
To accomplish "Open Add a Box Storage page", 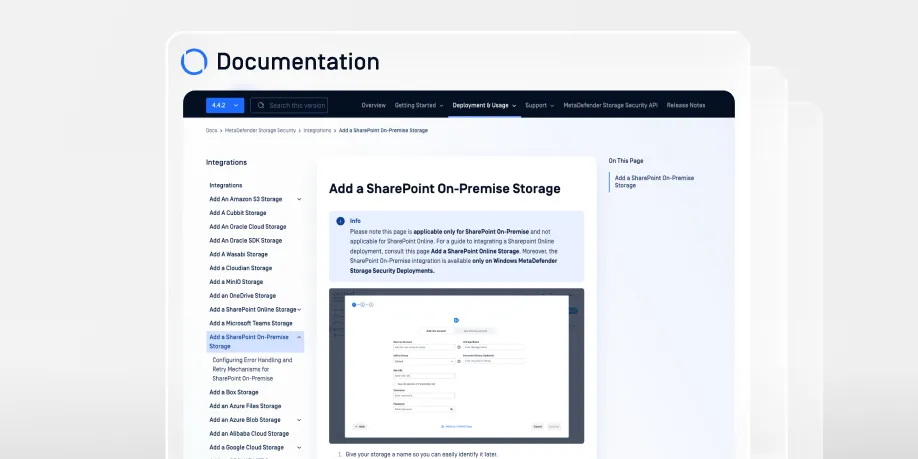I will [x=234, y=392].
